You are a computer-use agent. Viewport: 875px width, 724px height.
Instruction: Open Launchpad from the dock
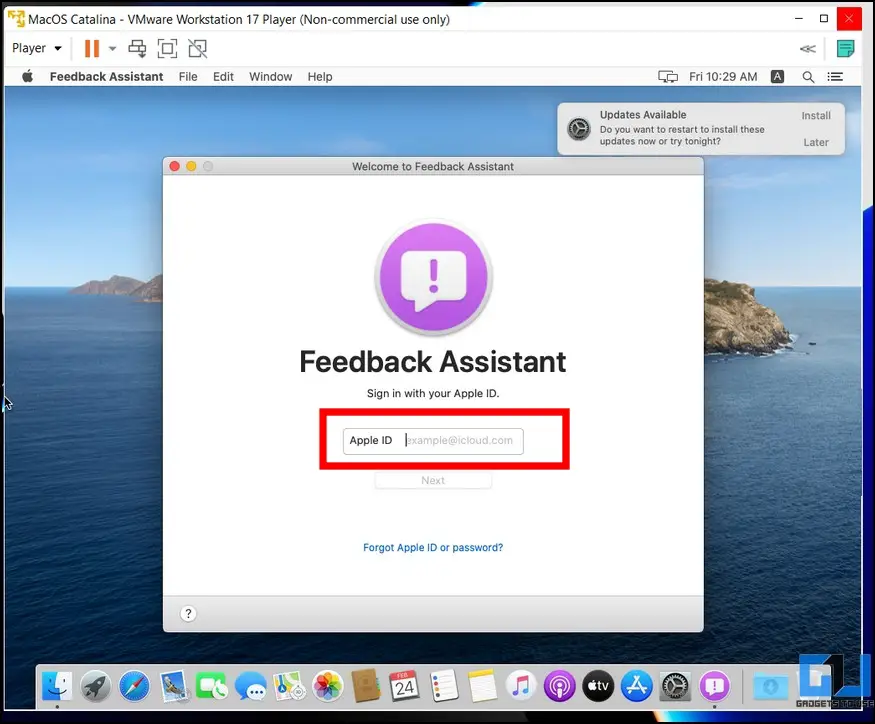pyautogui.click(x=95, y=686)
